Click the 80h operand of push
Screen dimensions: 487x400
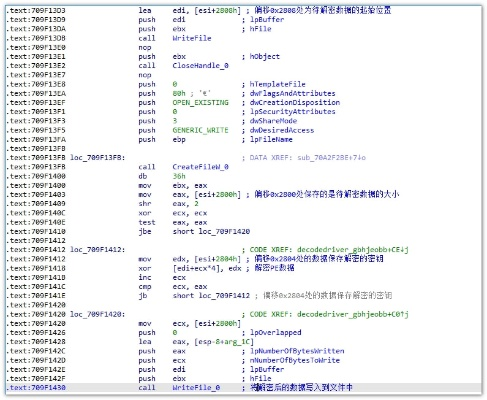coord(179,93)
